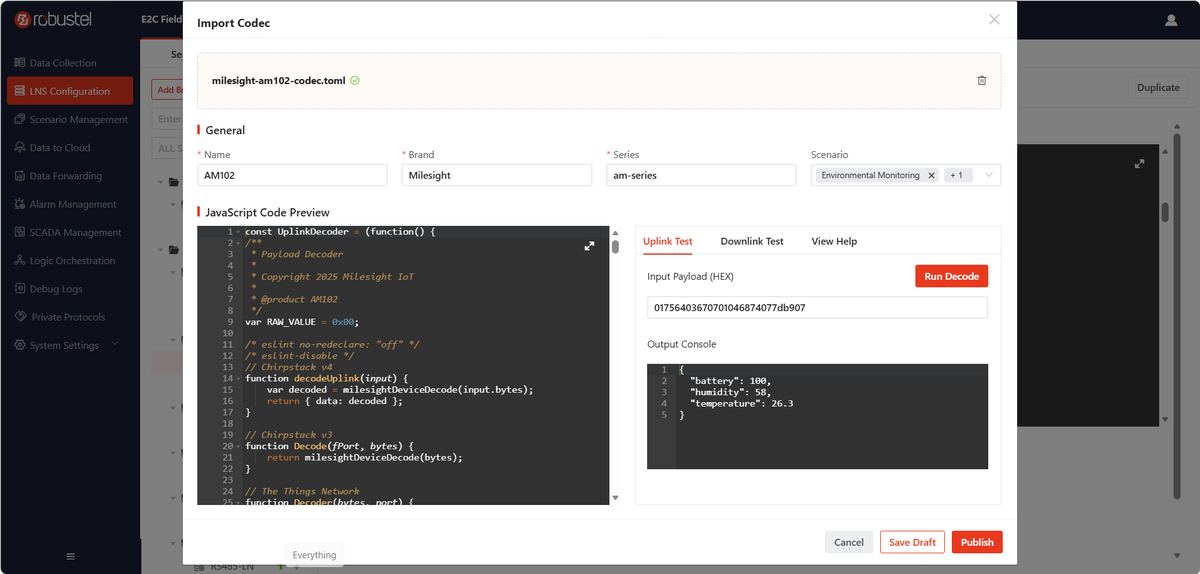Viewport: 1200px width, 574px height.
Task: Fold the comment block at line 2
Action: coord(237,243)
